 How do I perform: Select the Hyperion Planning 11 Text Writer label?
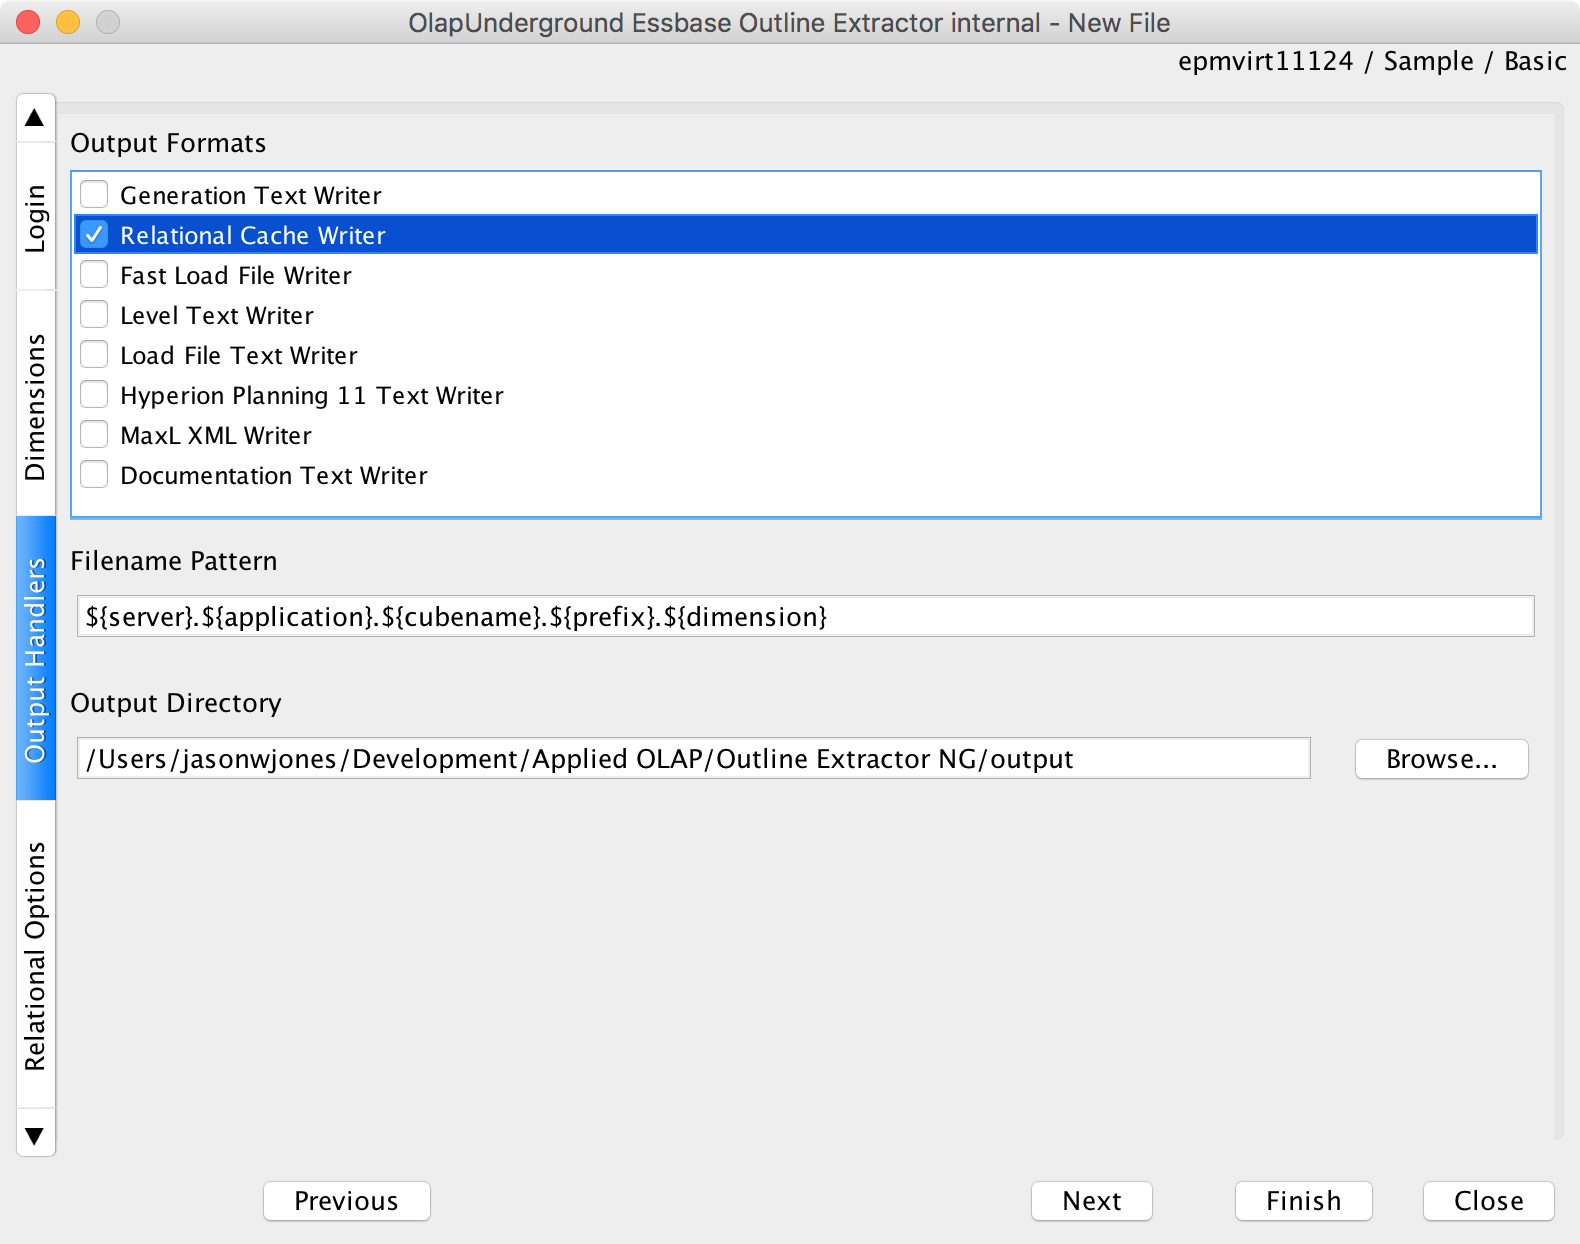point(312,395)
